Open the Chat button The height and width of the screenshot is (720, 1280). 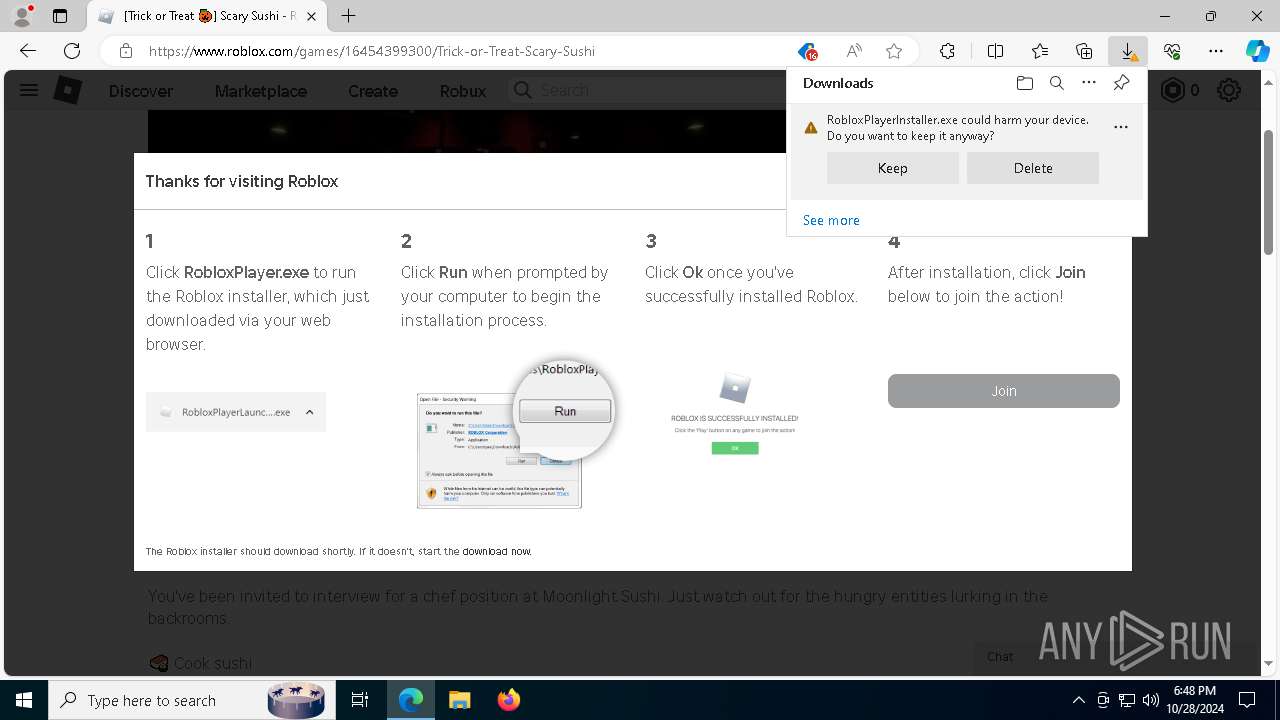pos(1000,656)
